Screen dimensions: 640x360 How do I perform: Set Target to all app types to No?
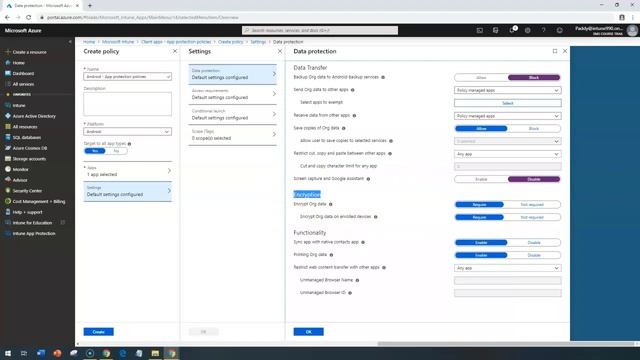(x=116, y=151)
